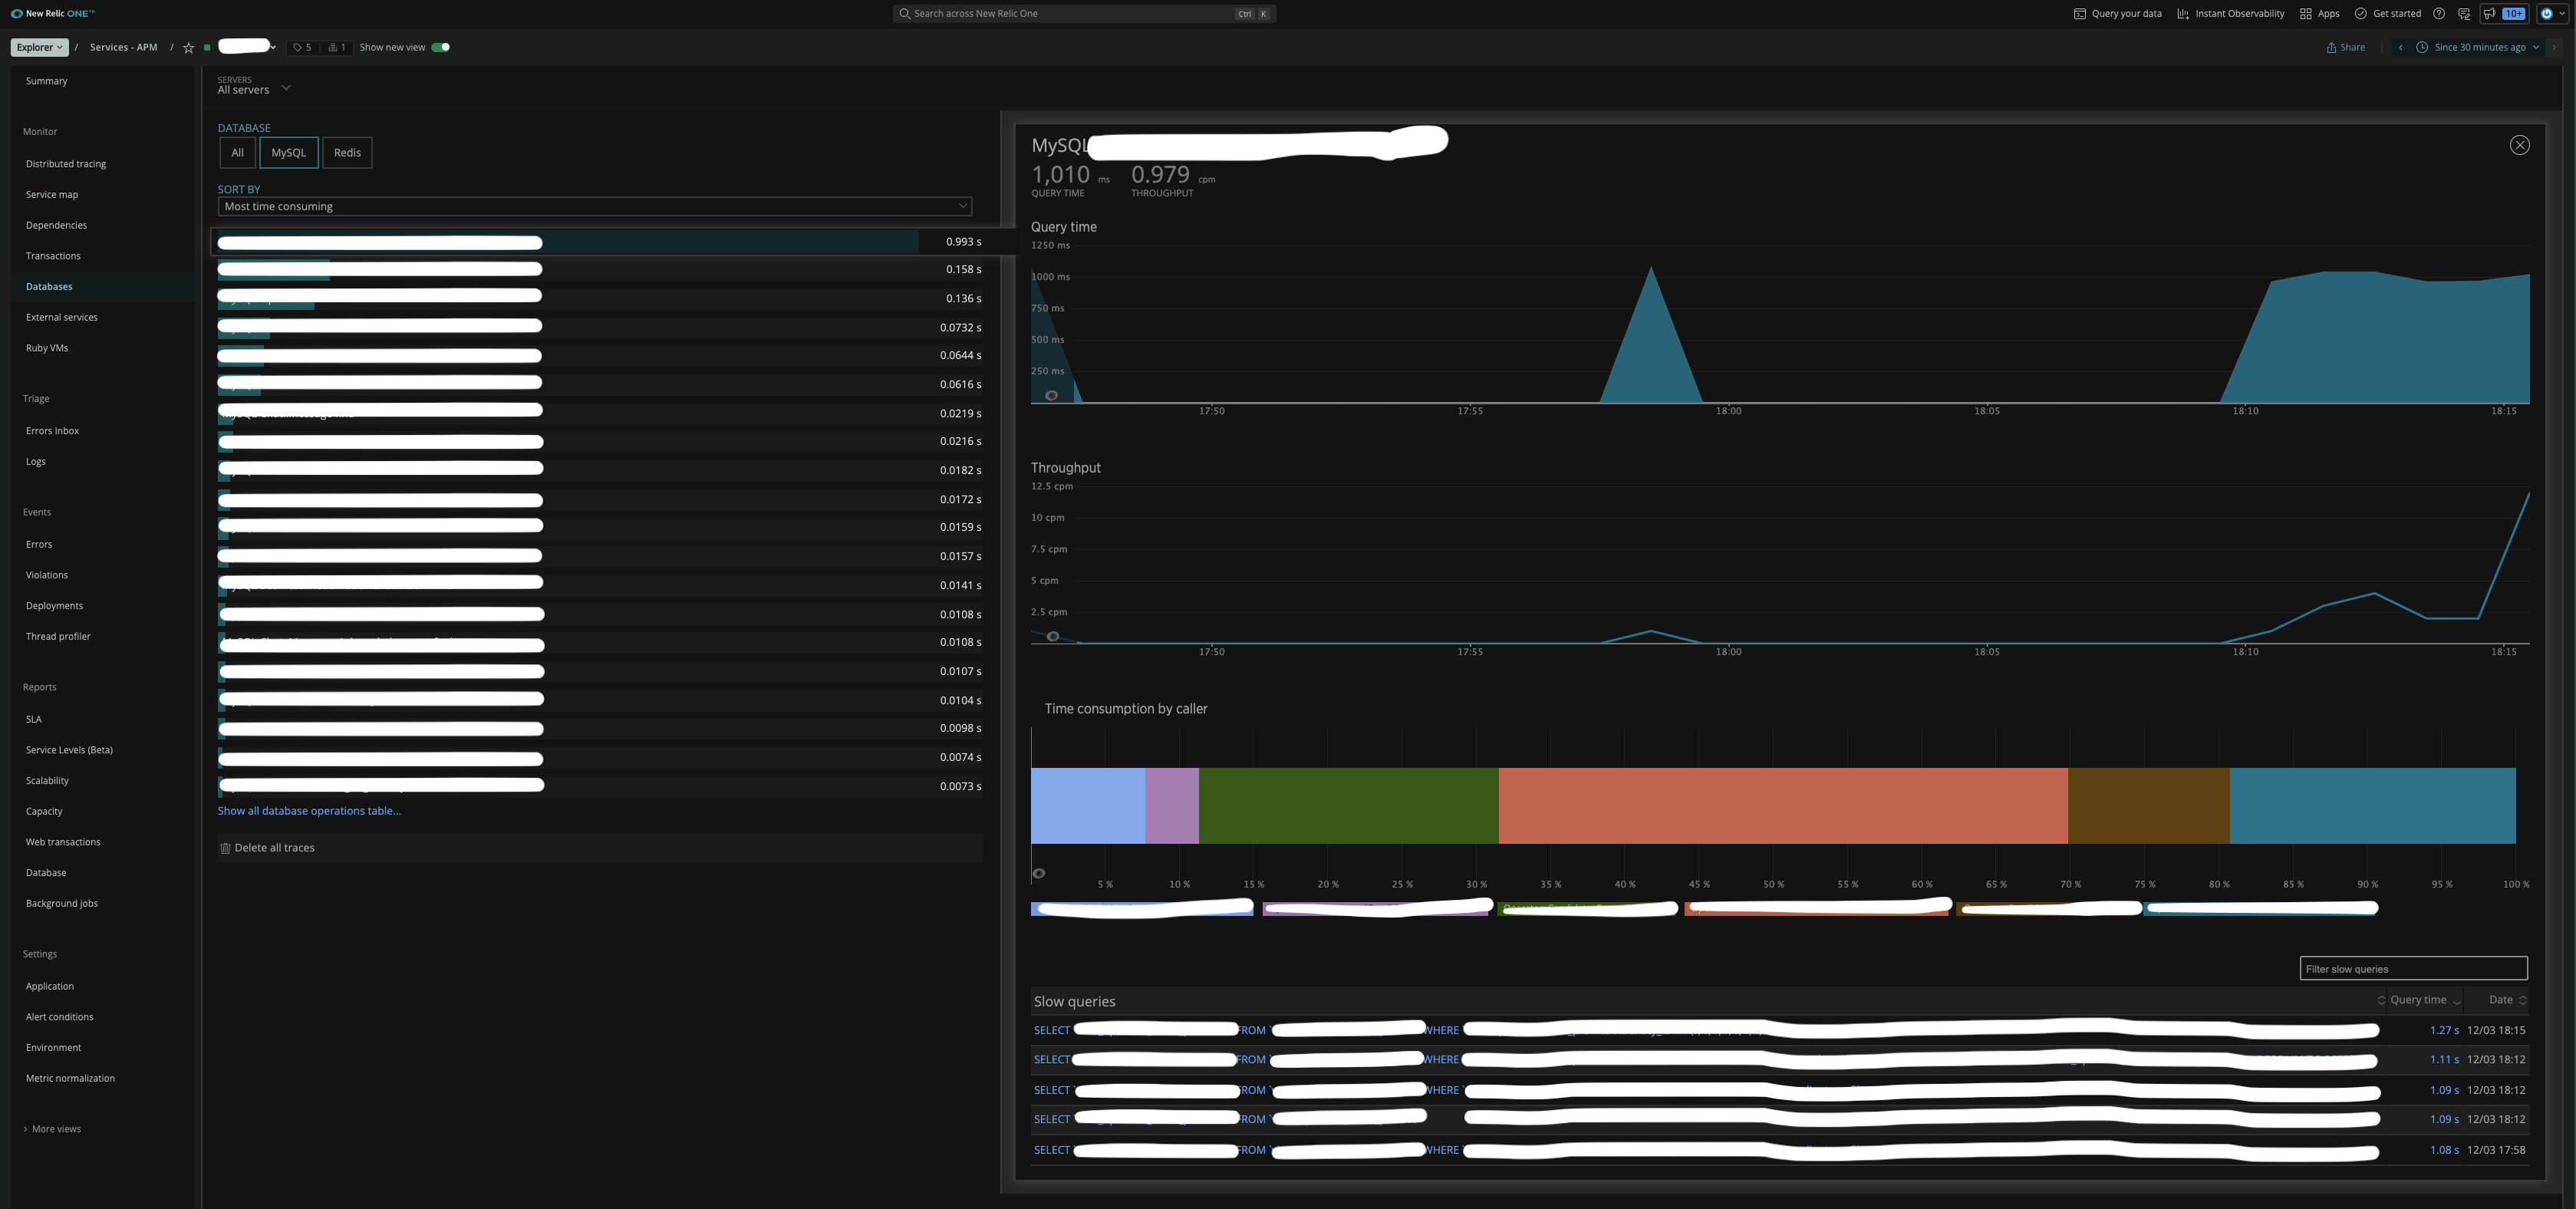Viewport: 2576px width, 1209px height.
Task: Open Distributed tracing in sidebar
Action: pos(66,164)
